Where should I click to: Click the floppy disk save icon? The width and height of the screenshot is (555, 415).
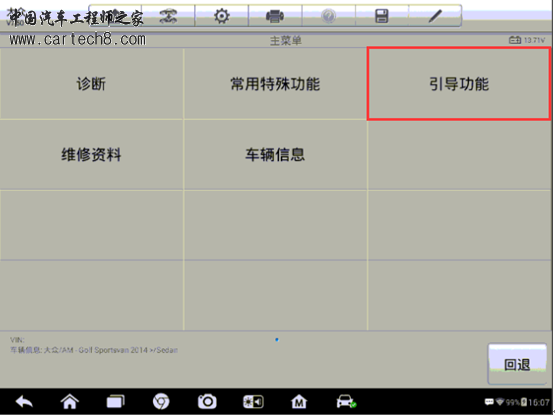382,16
